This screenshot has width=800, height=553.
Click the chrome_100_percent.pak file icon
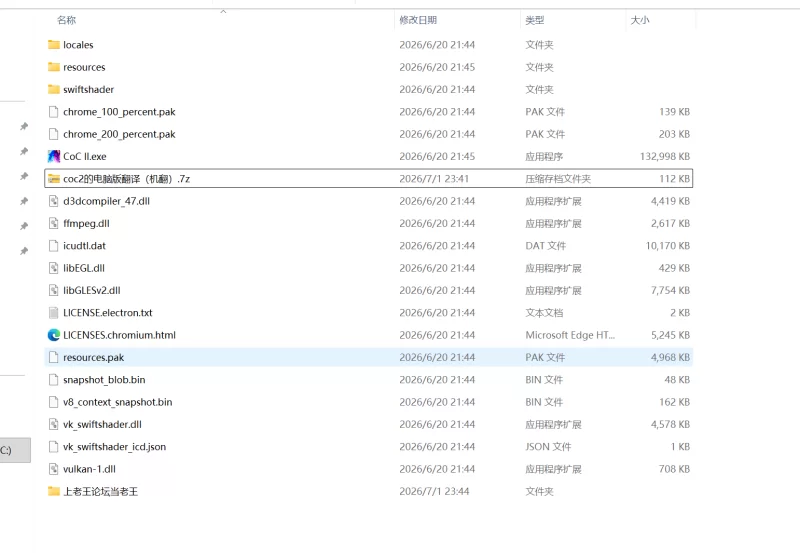(x=54, y=112)
